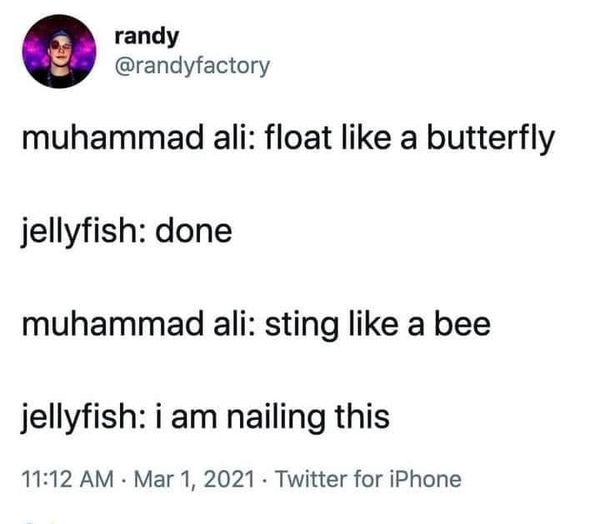Click randy's profile avatar picture

pos(55,51)
